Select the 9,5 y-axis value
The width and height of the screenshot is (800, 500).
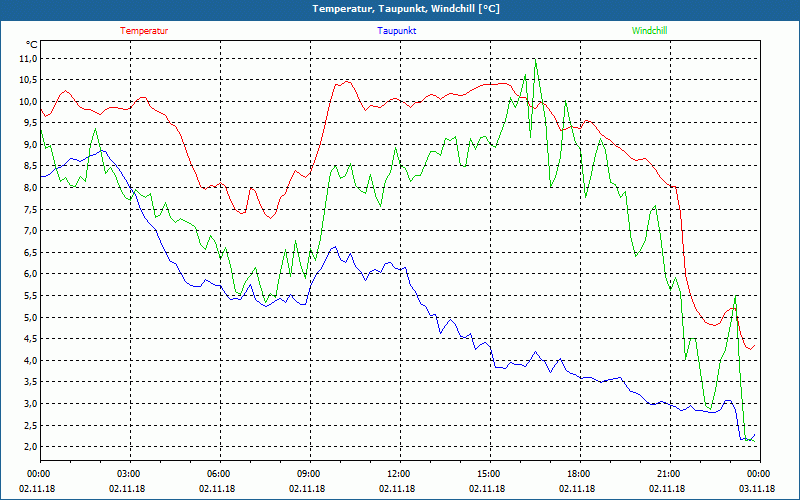tap(30, 123)
